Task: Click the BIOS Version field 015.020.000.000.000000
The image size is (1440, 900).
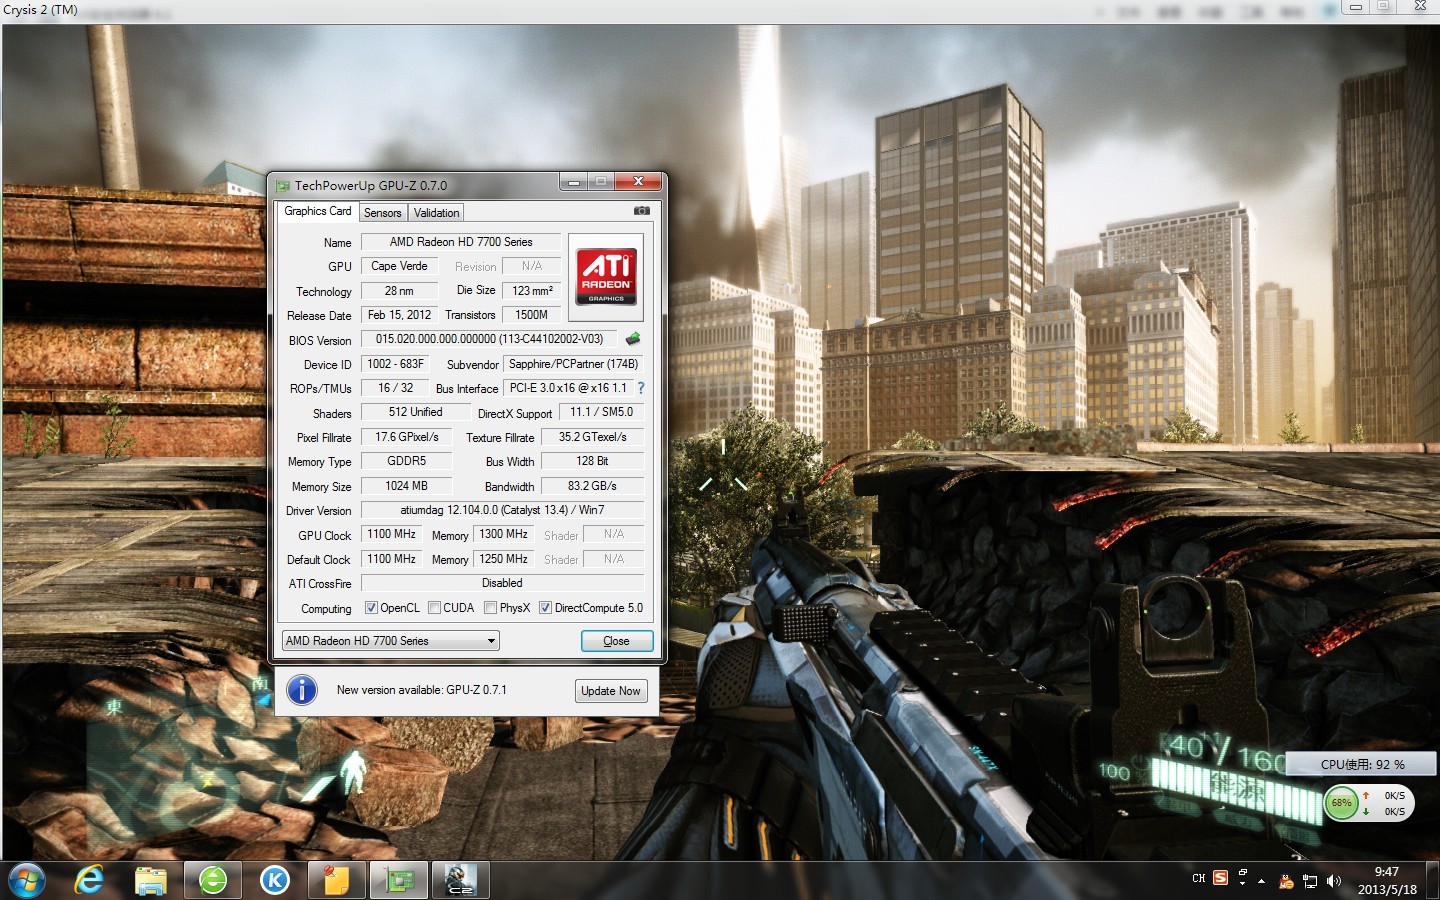Action: (x=489, y=339)
